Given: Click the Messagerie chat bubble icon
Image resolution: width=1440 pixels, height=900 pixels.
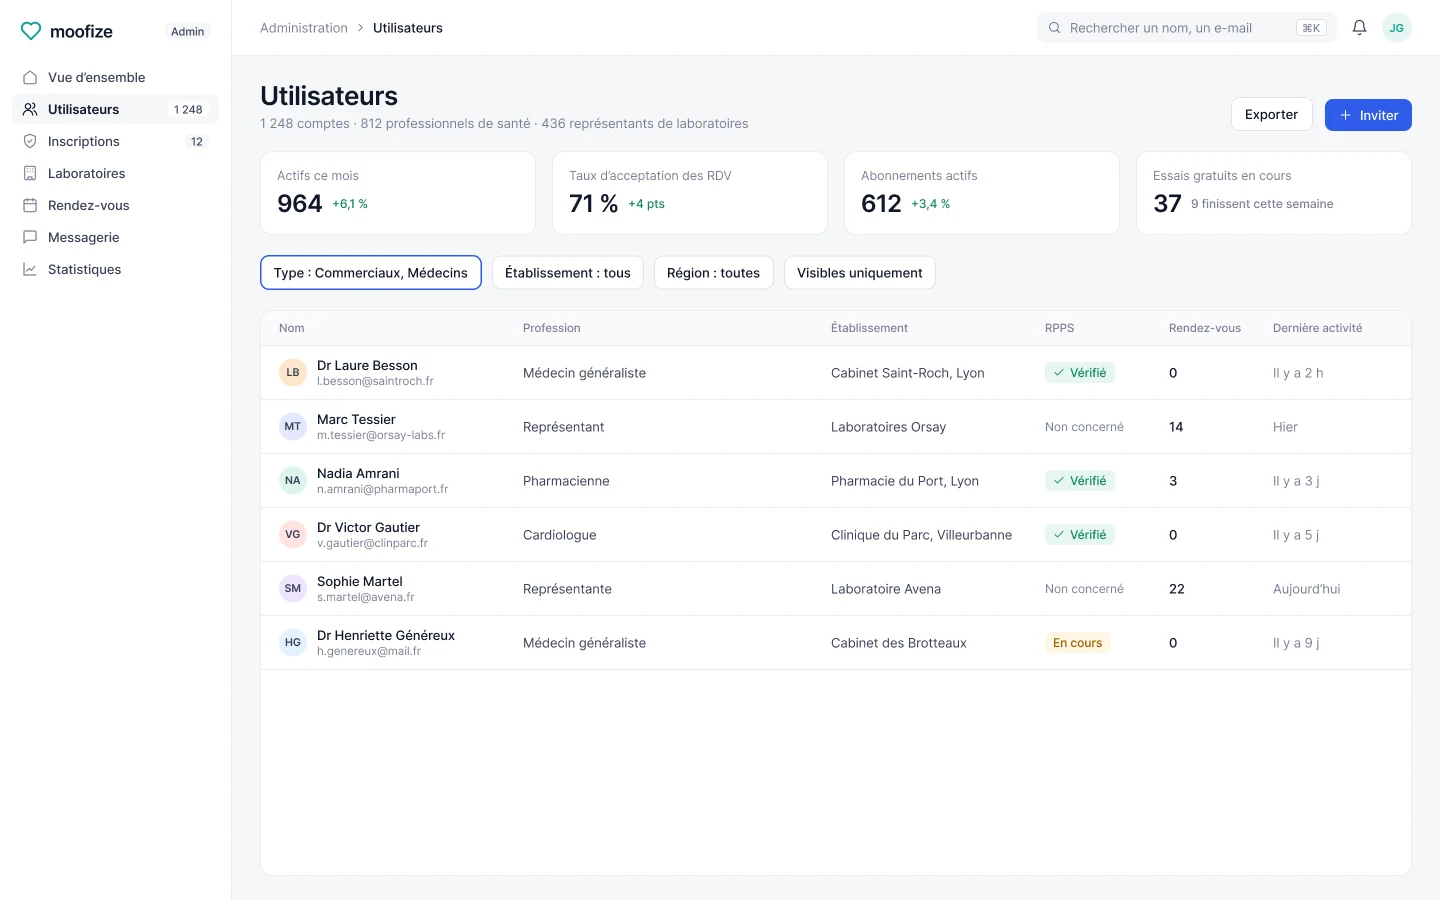Looking at the screenshot, I should [30, 237].
